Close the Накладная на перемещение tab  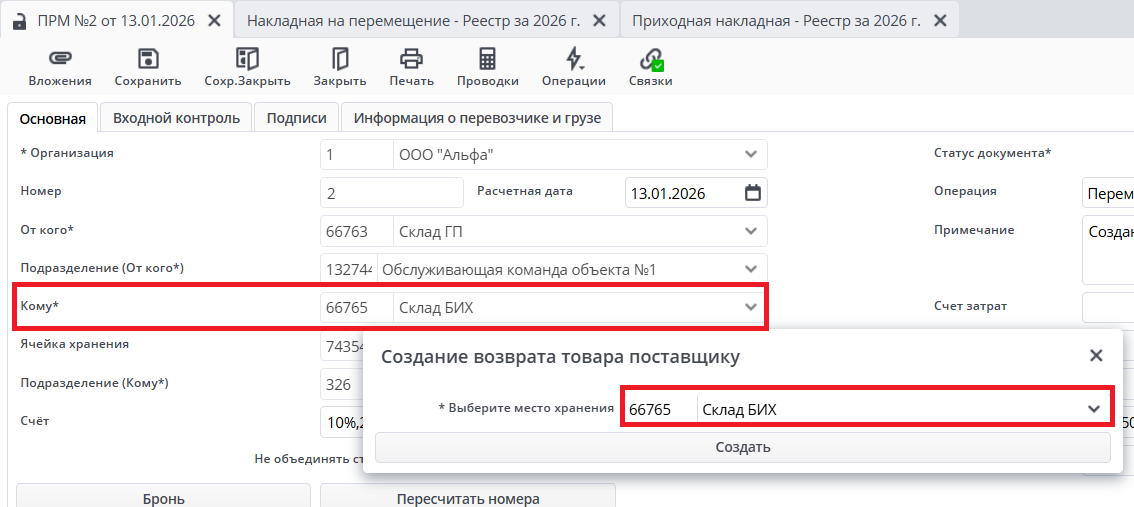coord(600,21)
